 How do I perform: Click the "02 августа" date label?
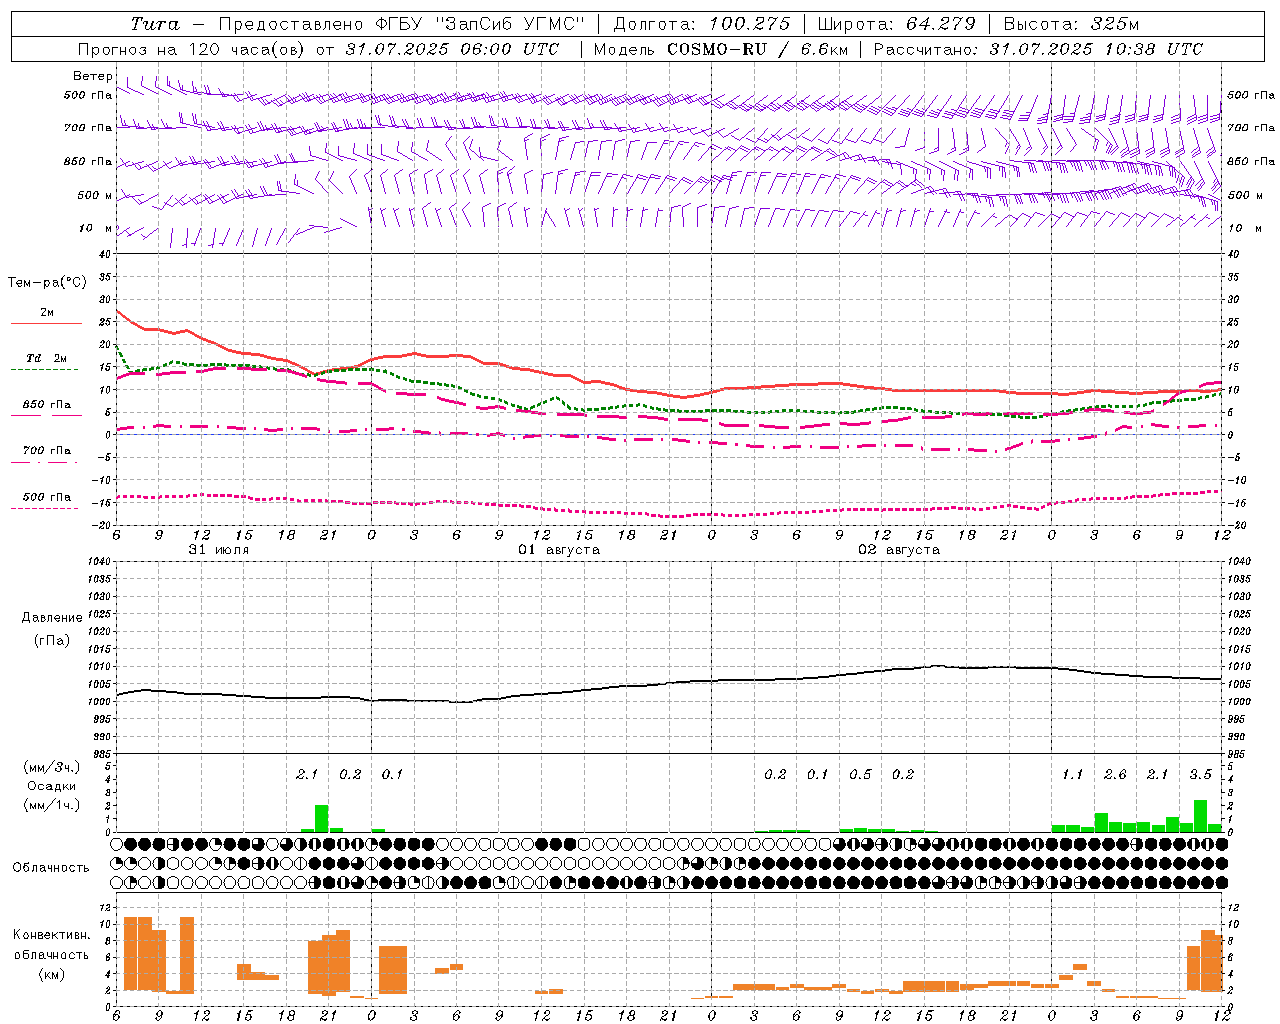click(899, 550)
